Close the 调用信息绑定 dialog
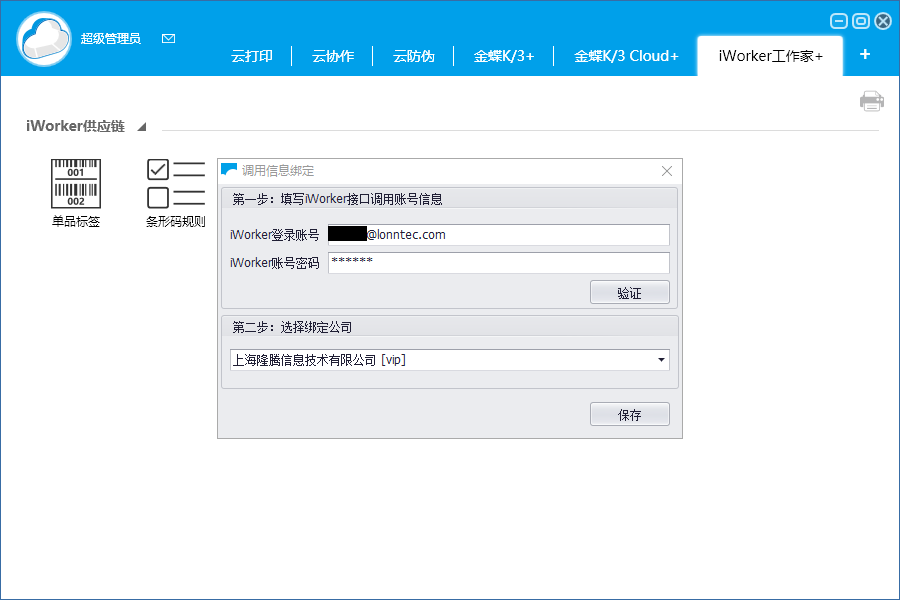900x600 pixels. pyautogui.click(x=666, y=171)
